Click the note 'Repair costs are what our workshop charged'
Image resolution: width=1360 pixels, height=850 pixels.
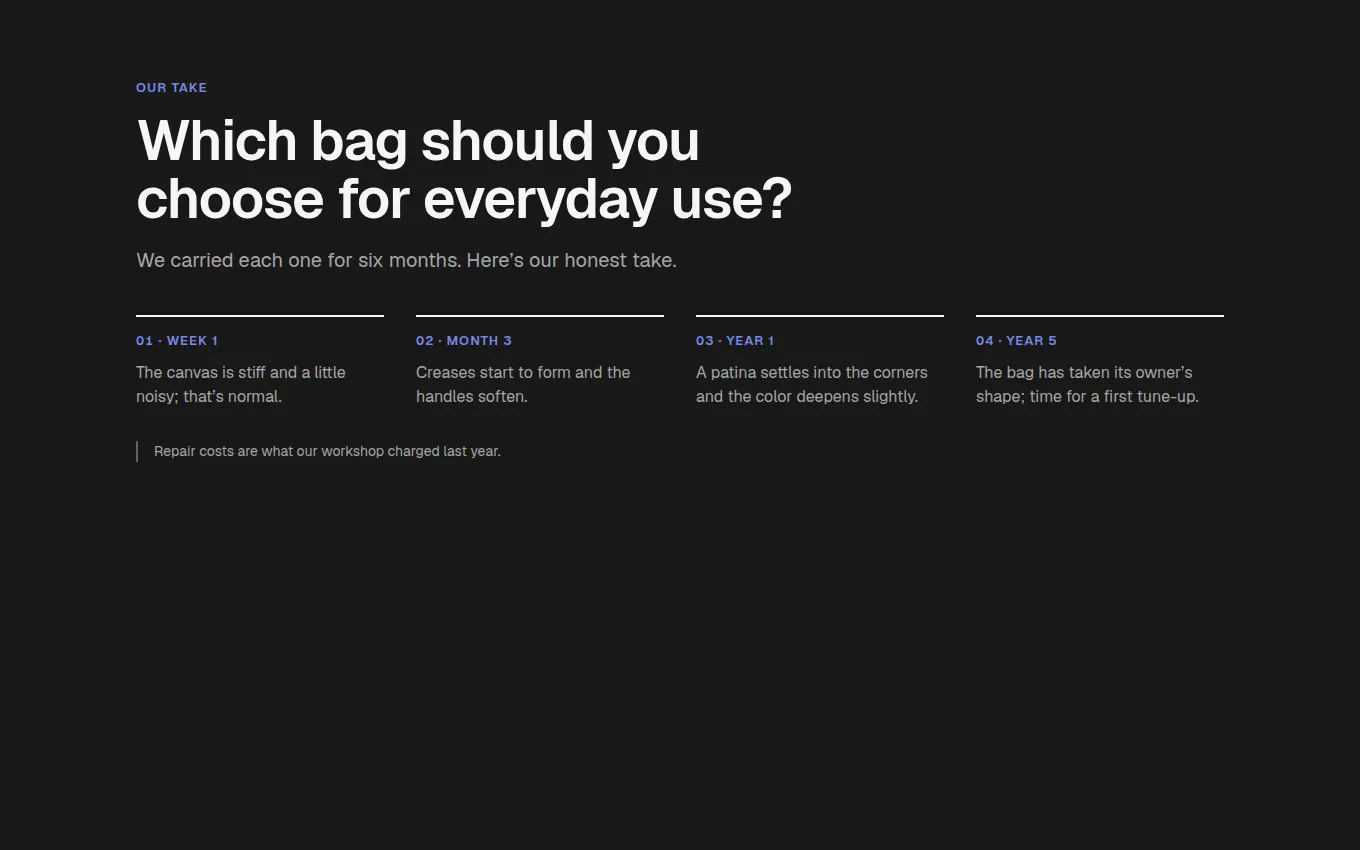coord(327,451)
